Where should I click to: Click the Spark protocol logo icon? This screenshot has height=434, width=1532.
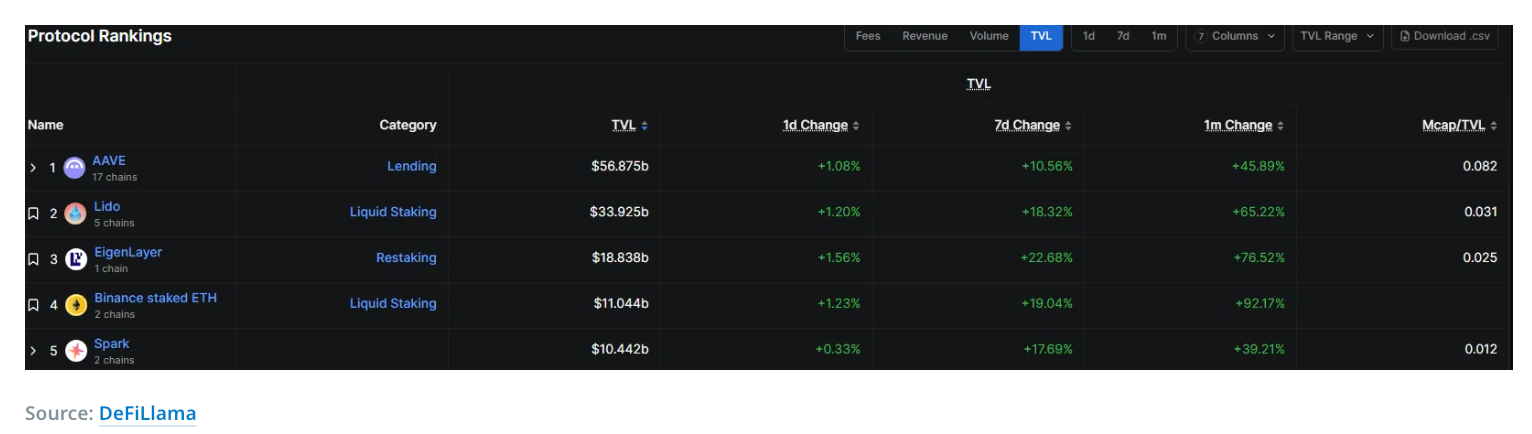76,351
